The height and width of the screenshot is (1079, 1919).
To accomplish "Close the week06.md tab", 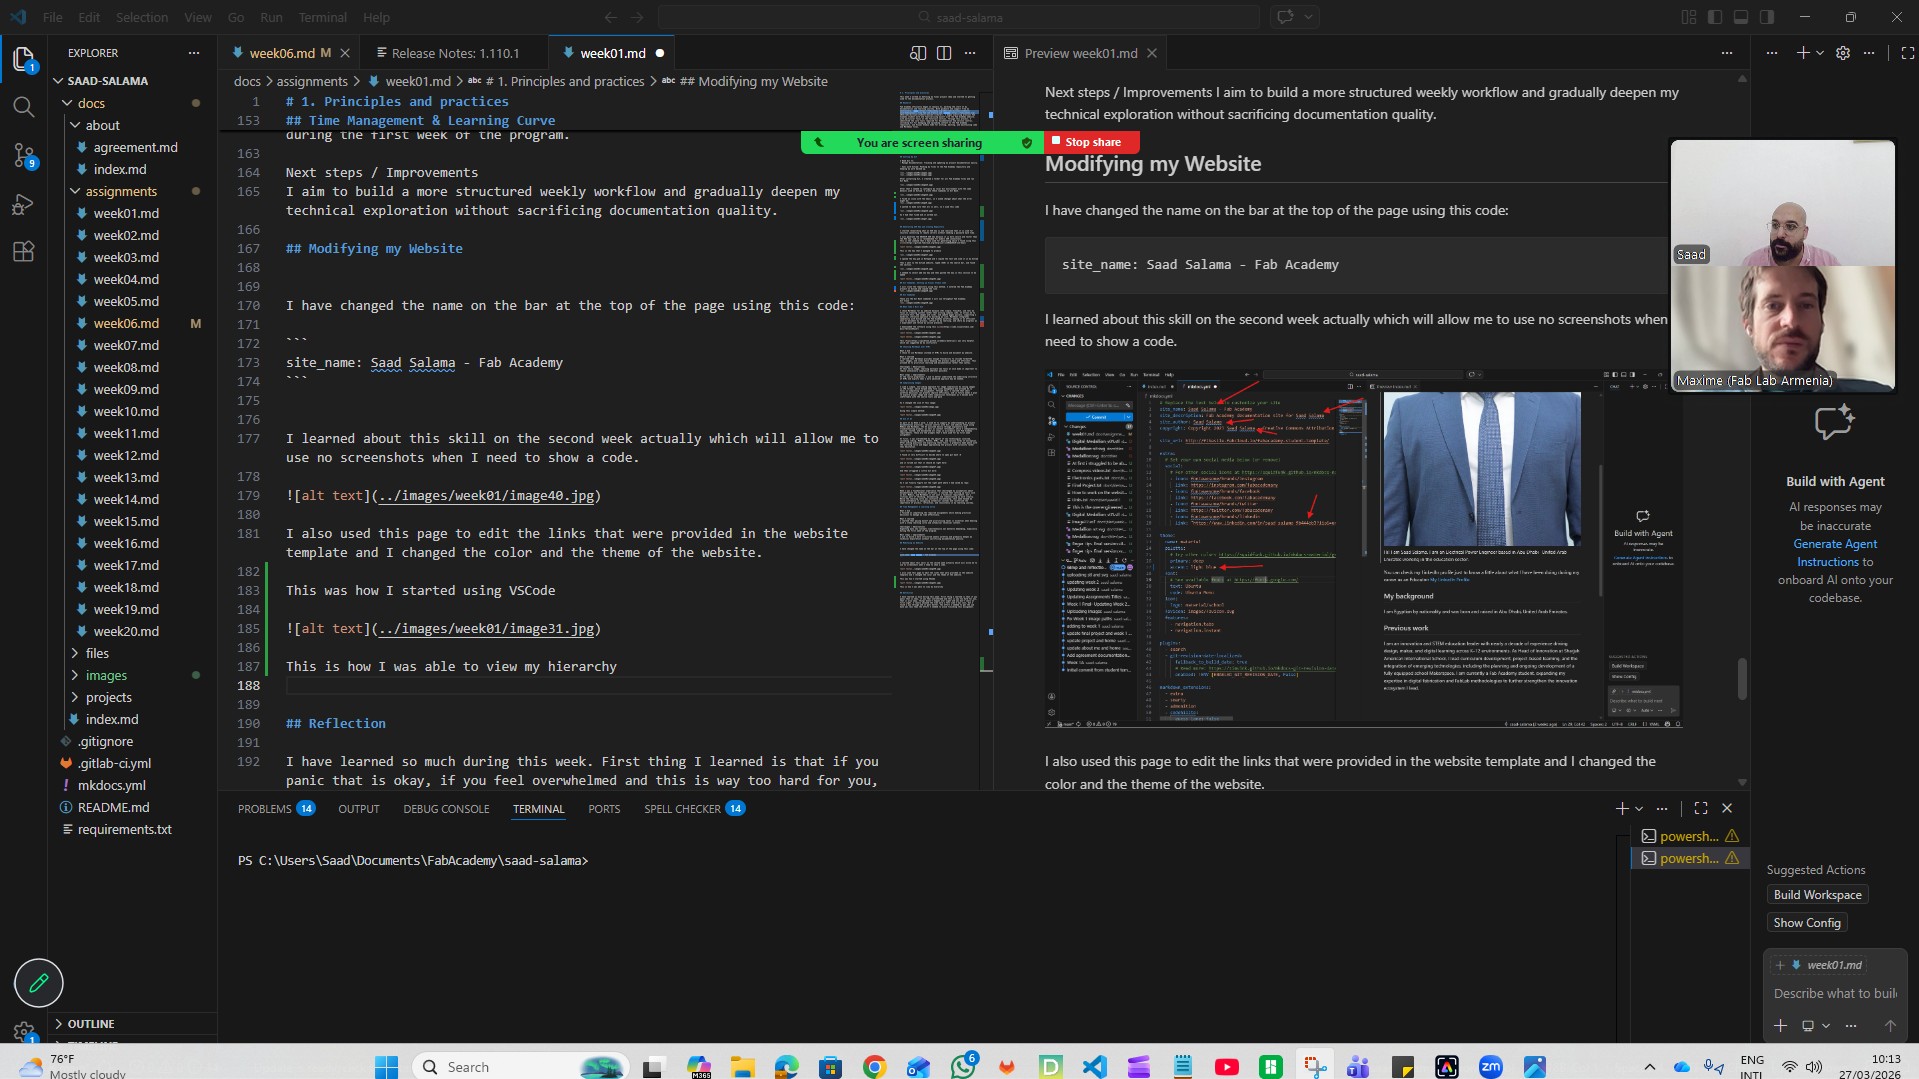I will pos(345,53).
